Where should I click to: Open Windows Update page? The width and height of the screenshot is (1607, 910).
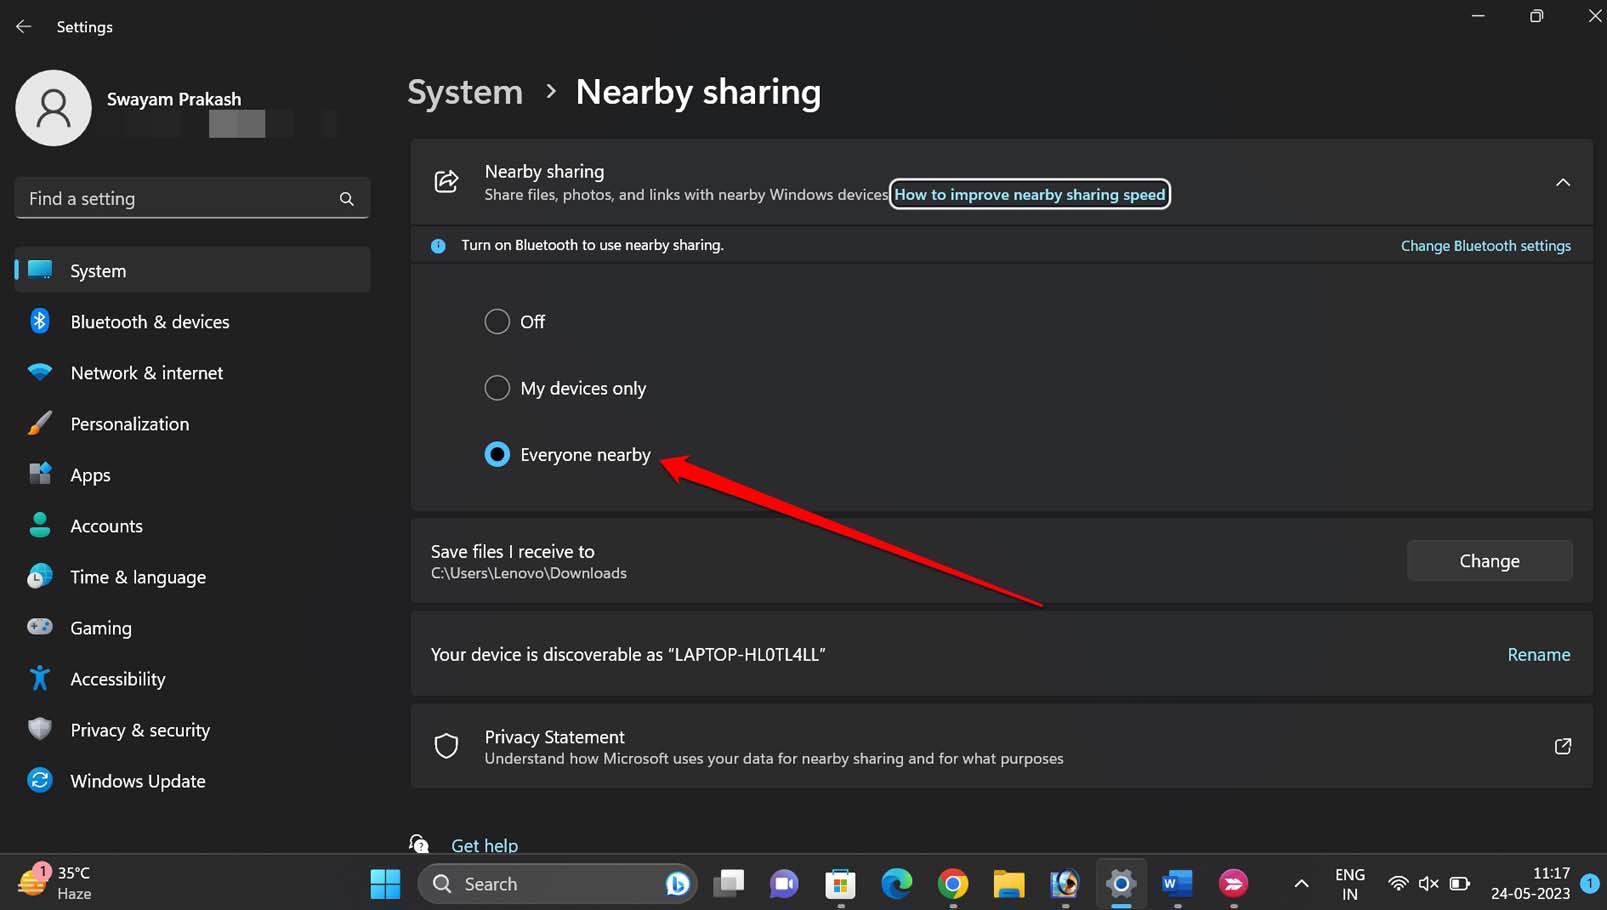(192, 780)
